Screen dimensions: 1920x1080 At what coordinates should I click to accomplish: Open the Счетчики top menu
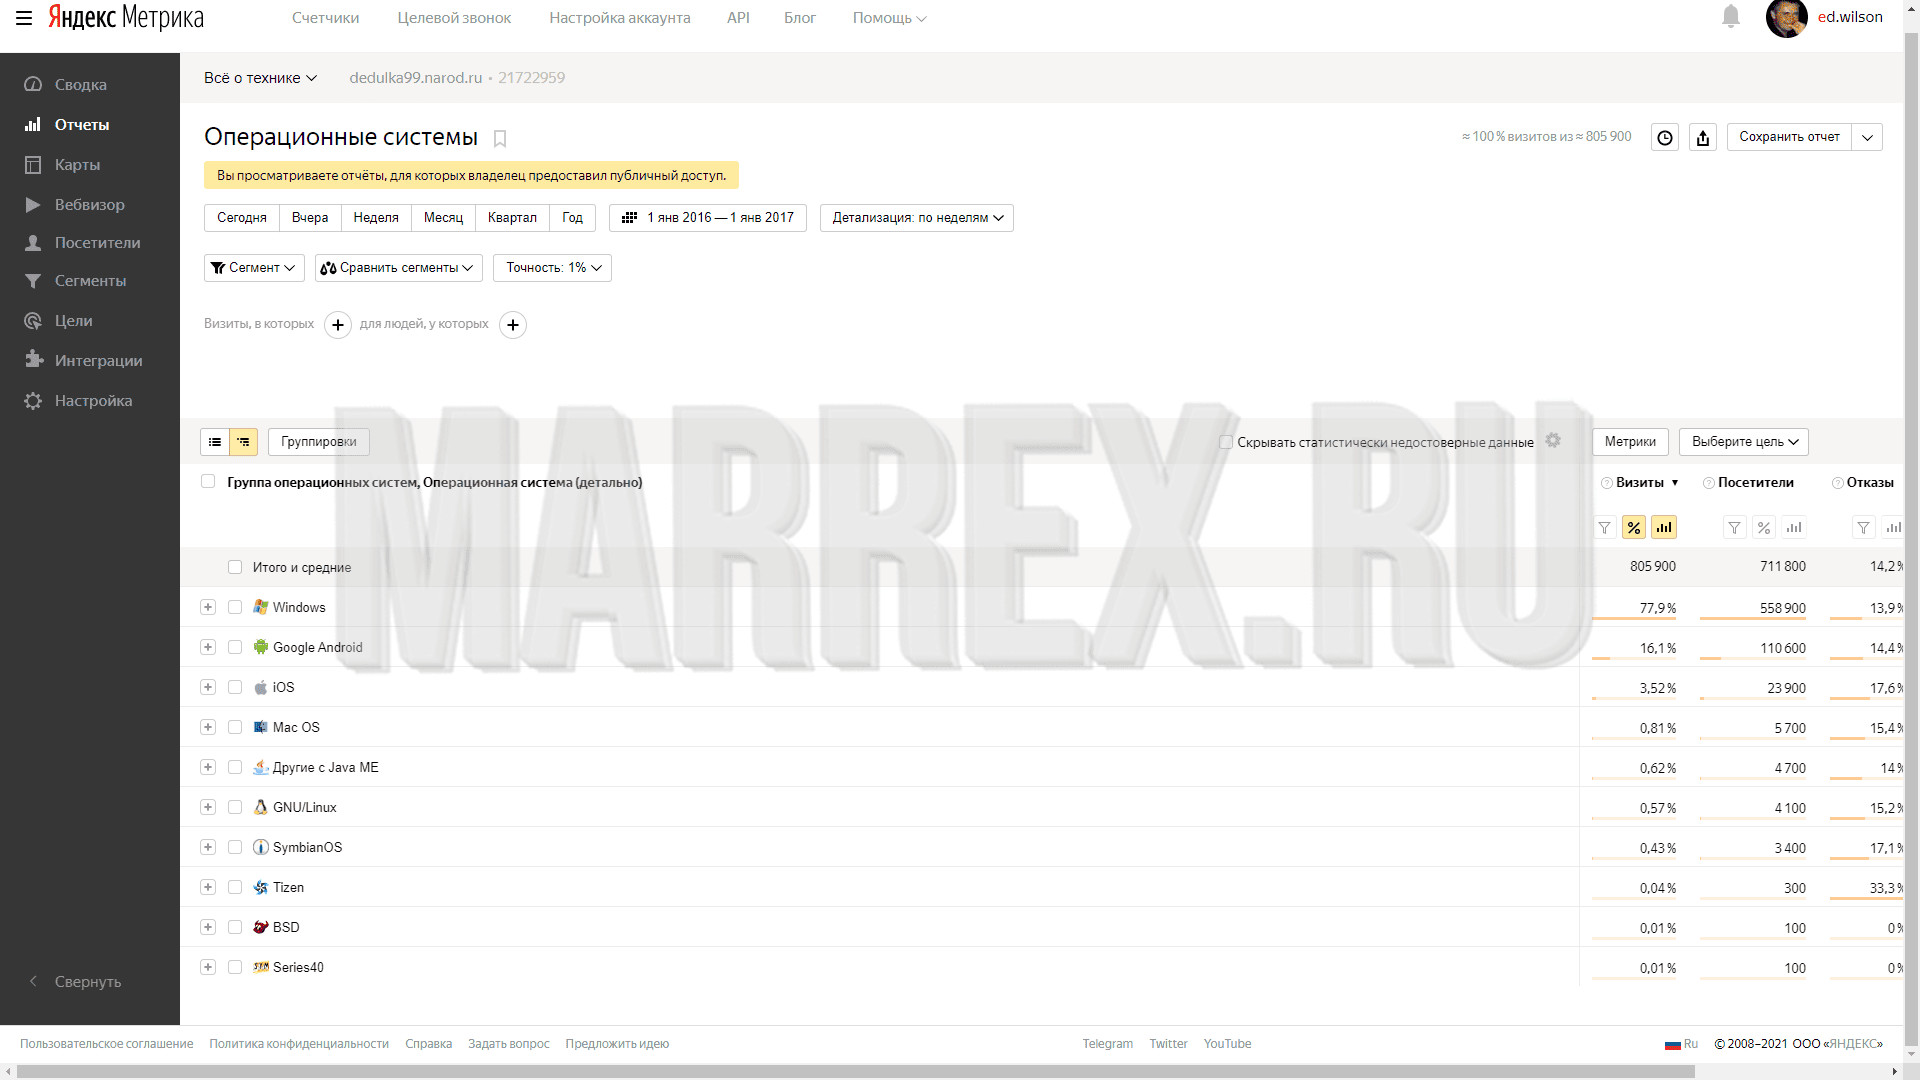coord(325,18)
